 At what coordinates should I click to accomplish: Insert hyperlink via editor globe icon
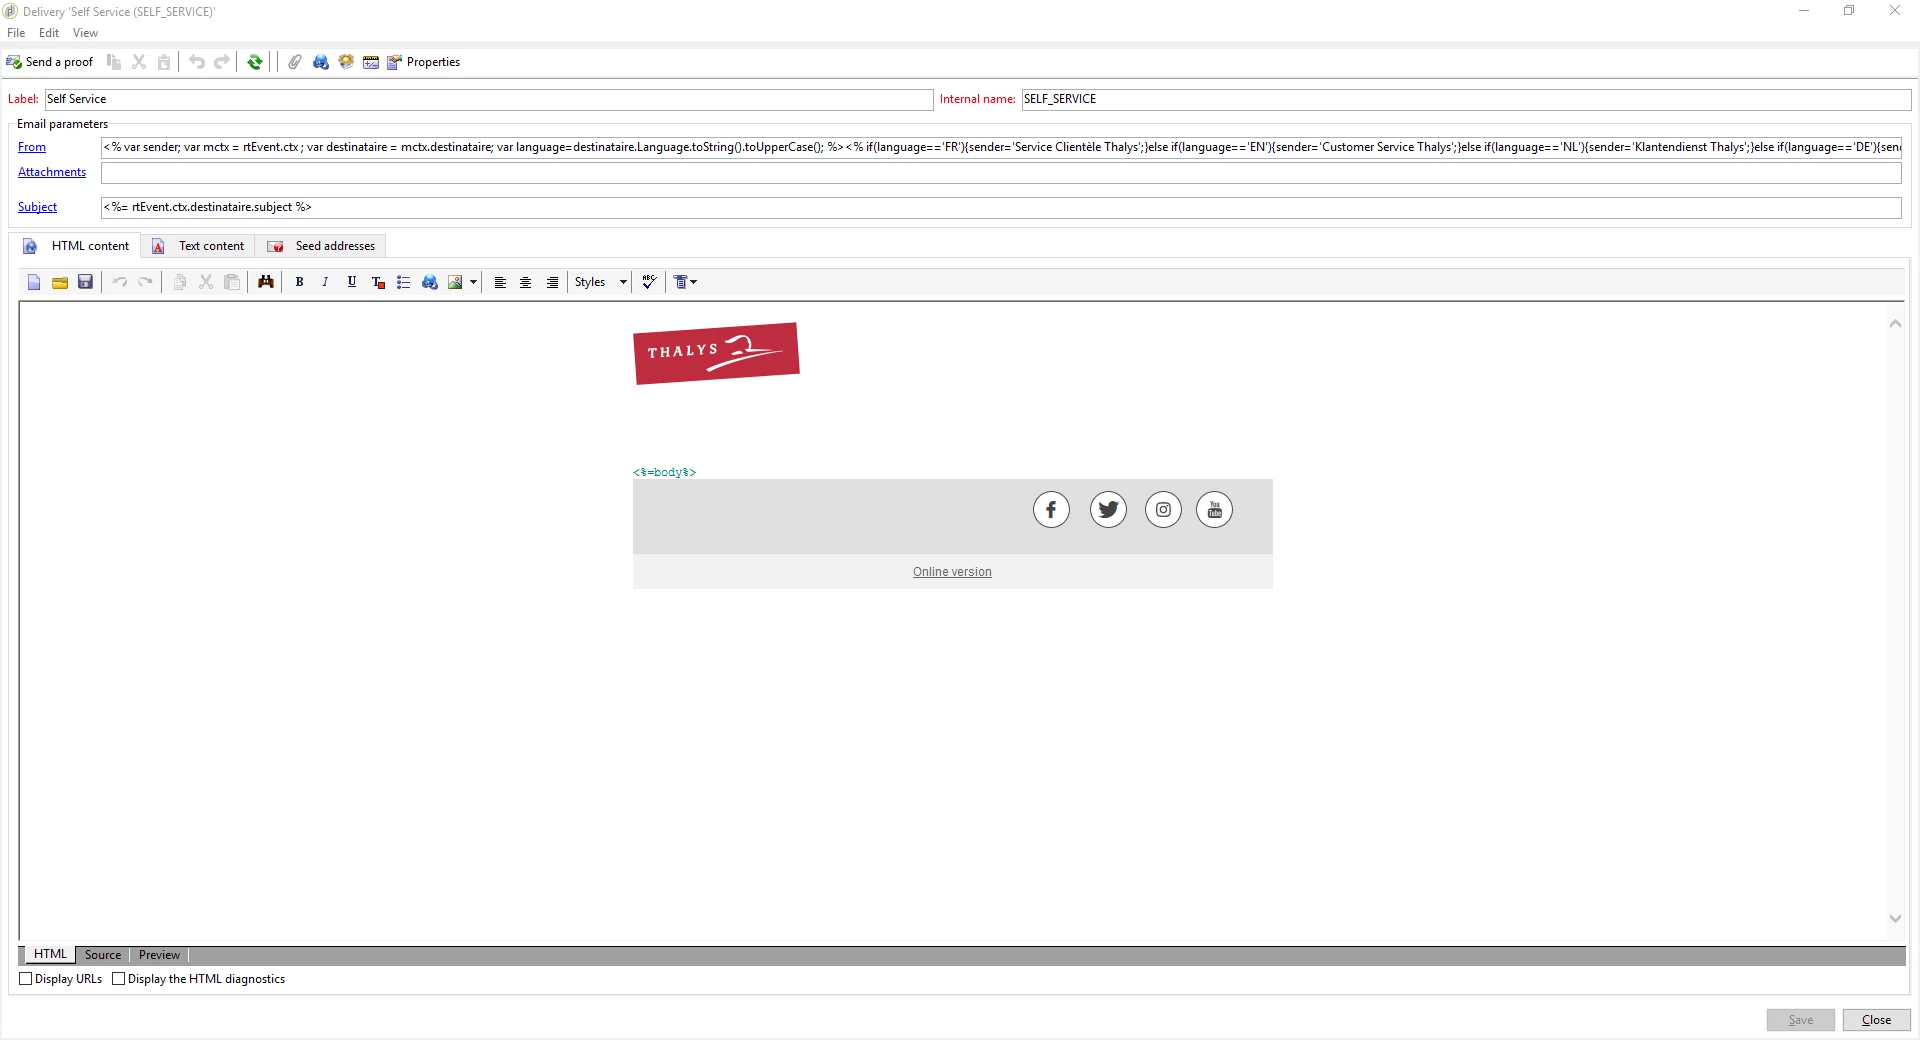(430, 282)
